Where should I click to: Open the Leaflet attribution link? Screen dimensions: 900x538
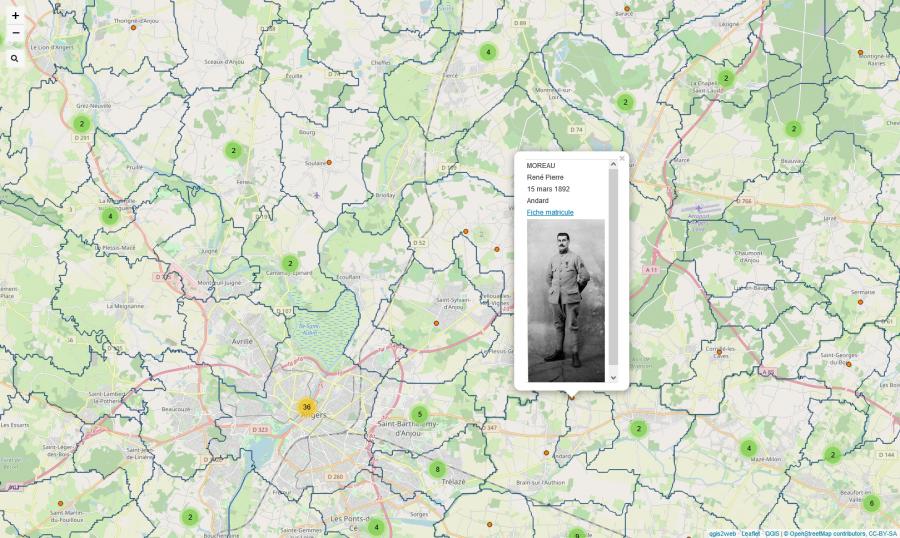750,534
